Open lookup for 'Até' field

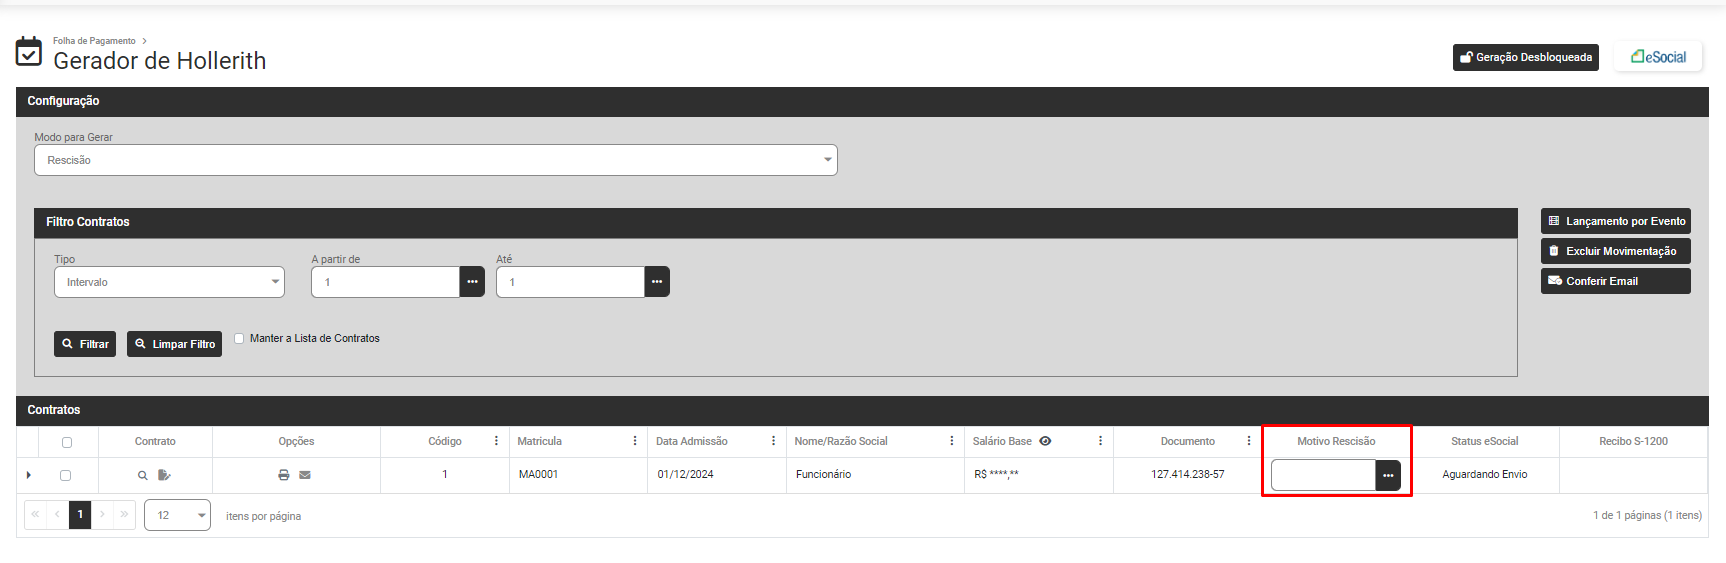tap(657, 282)
